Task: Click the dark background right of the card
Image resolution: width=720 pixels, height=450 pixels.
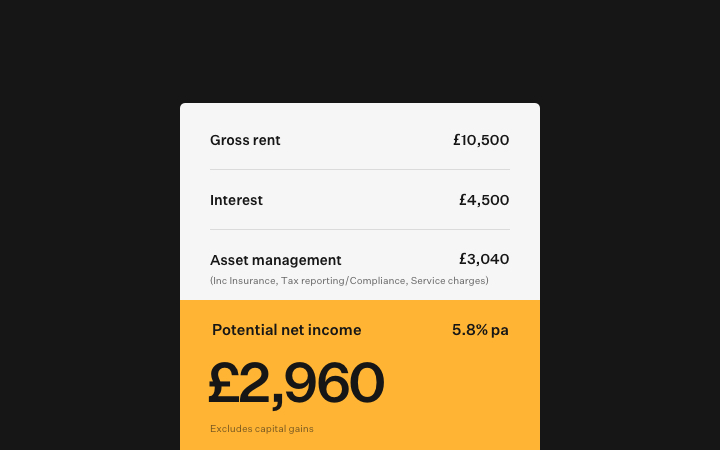Action: coord(630,250)
